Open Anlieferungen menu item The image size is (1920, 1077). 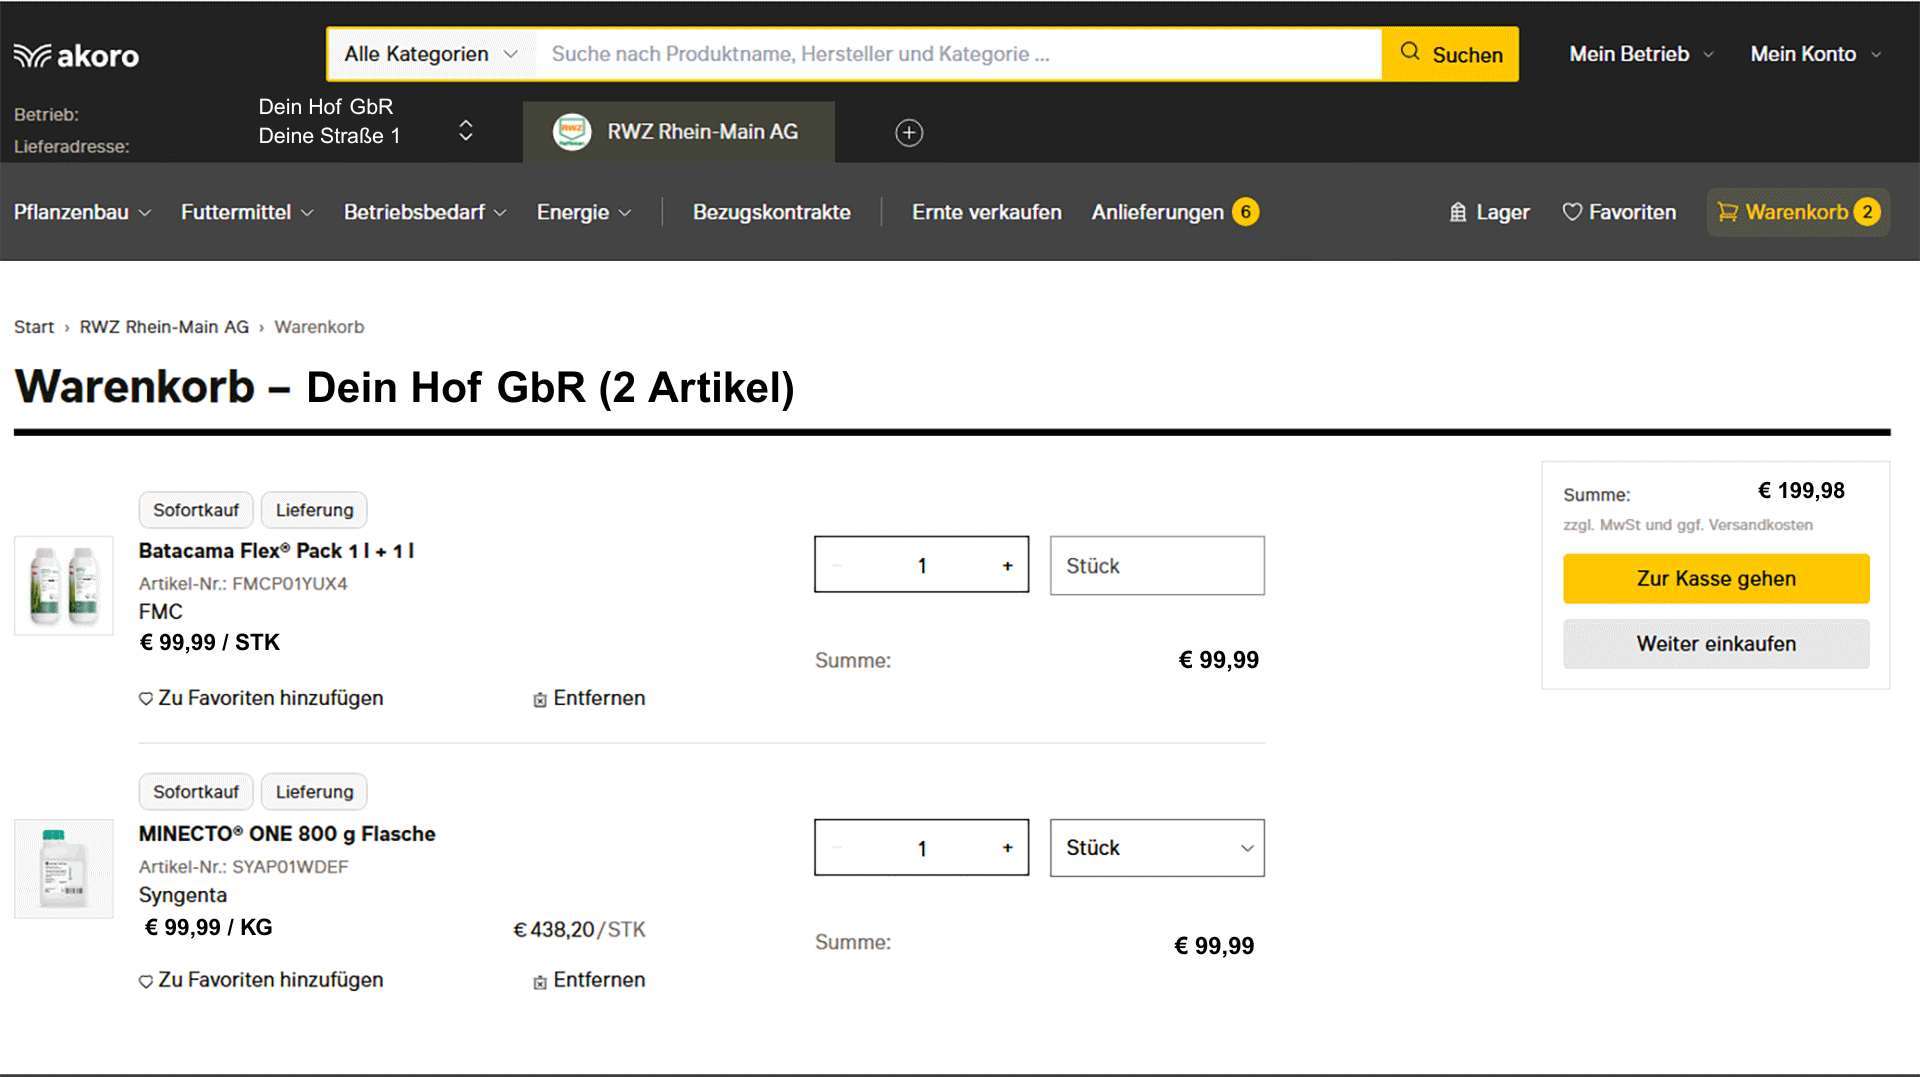tap(1157, 212)
